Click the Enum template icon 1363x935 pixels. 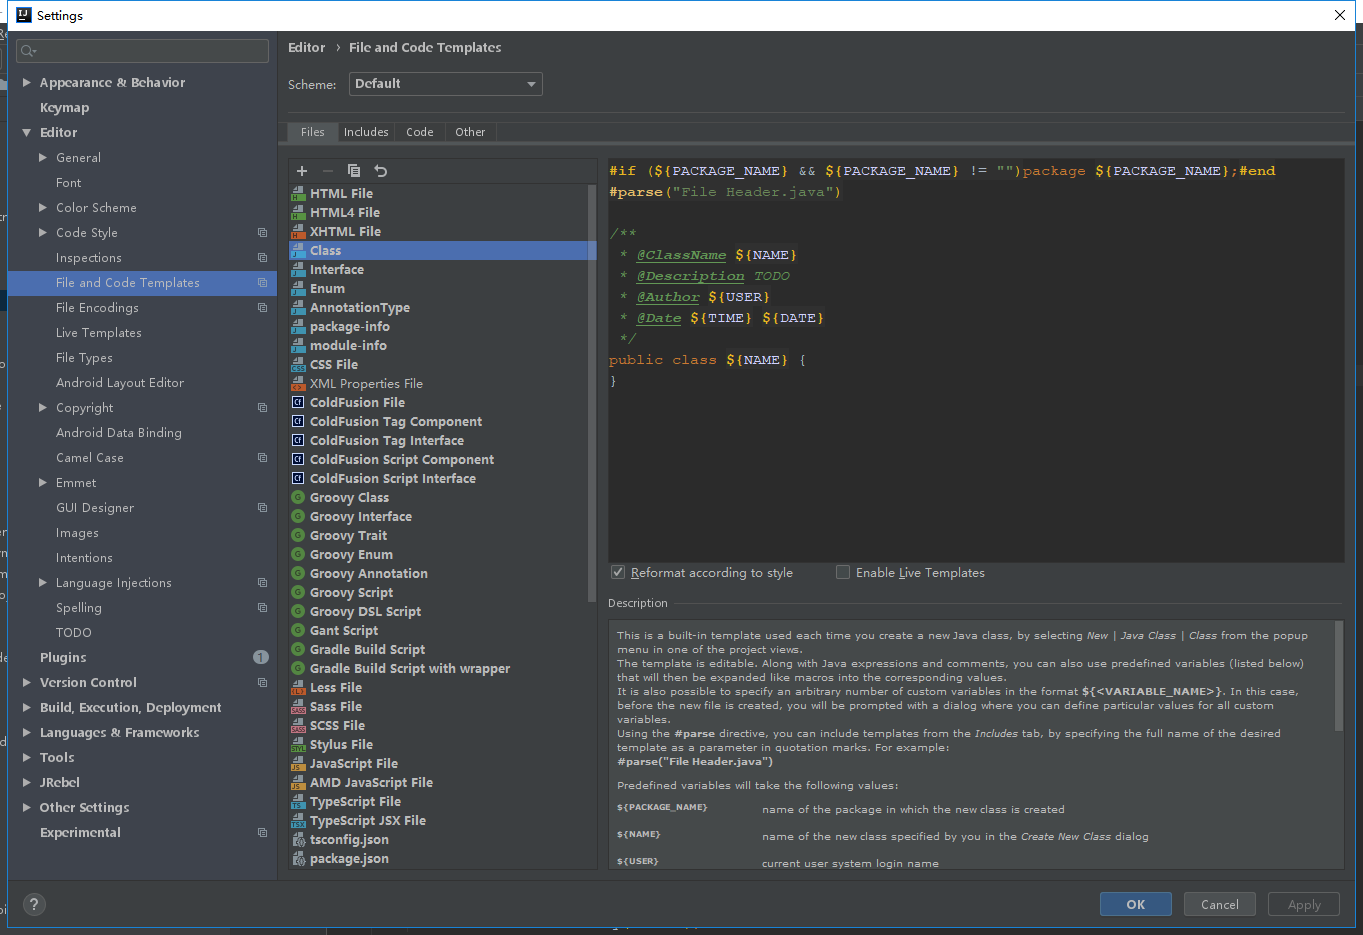[298, 289]
